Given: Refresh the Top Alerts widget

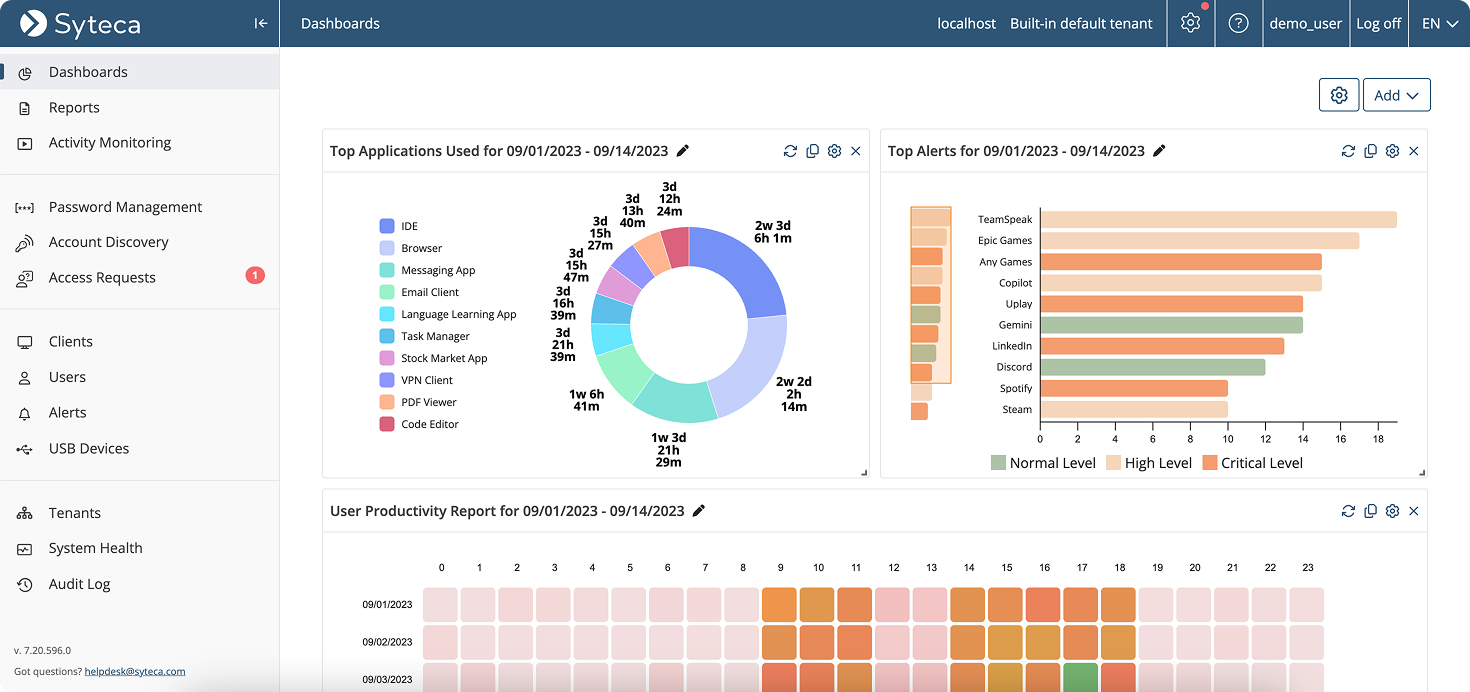Looking at the screenshot, I should (x=1348, y=151).
